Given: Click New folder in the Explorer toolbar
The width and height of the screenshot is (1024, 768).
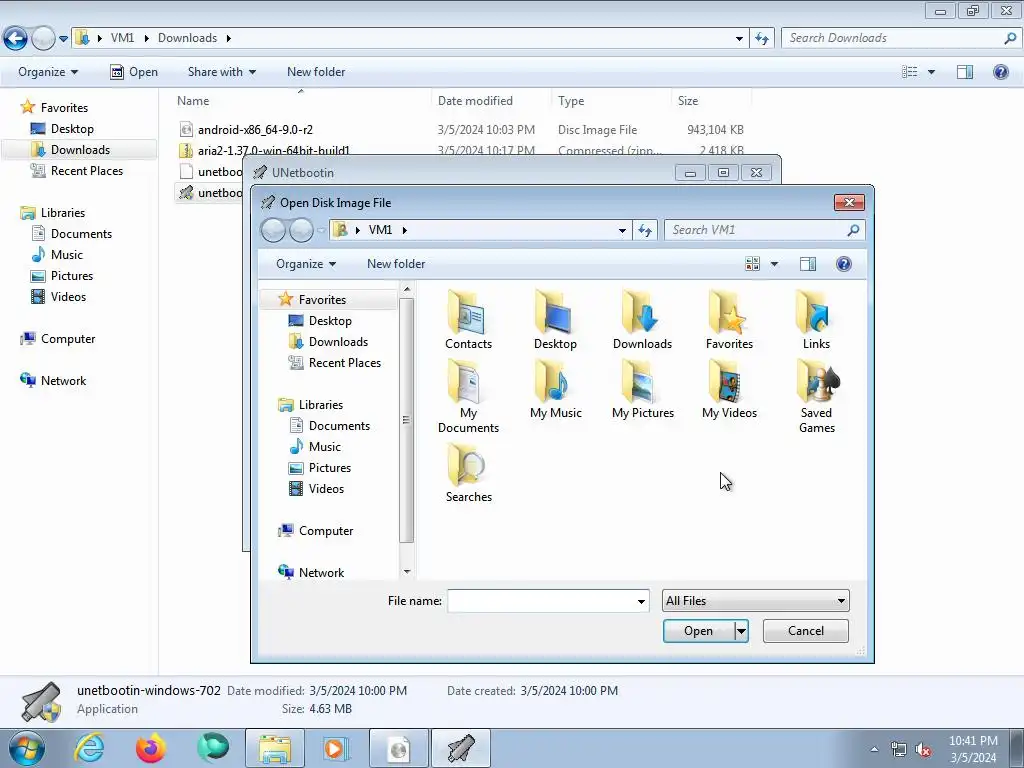Looking at the screenshot, I should (316, 72).
